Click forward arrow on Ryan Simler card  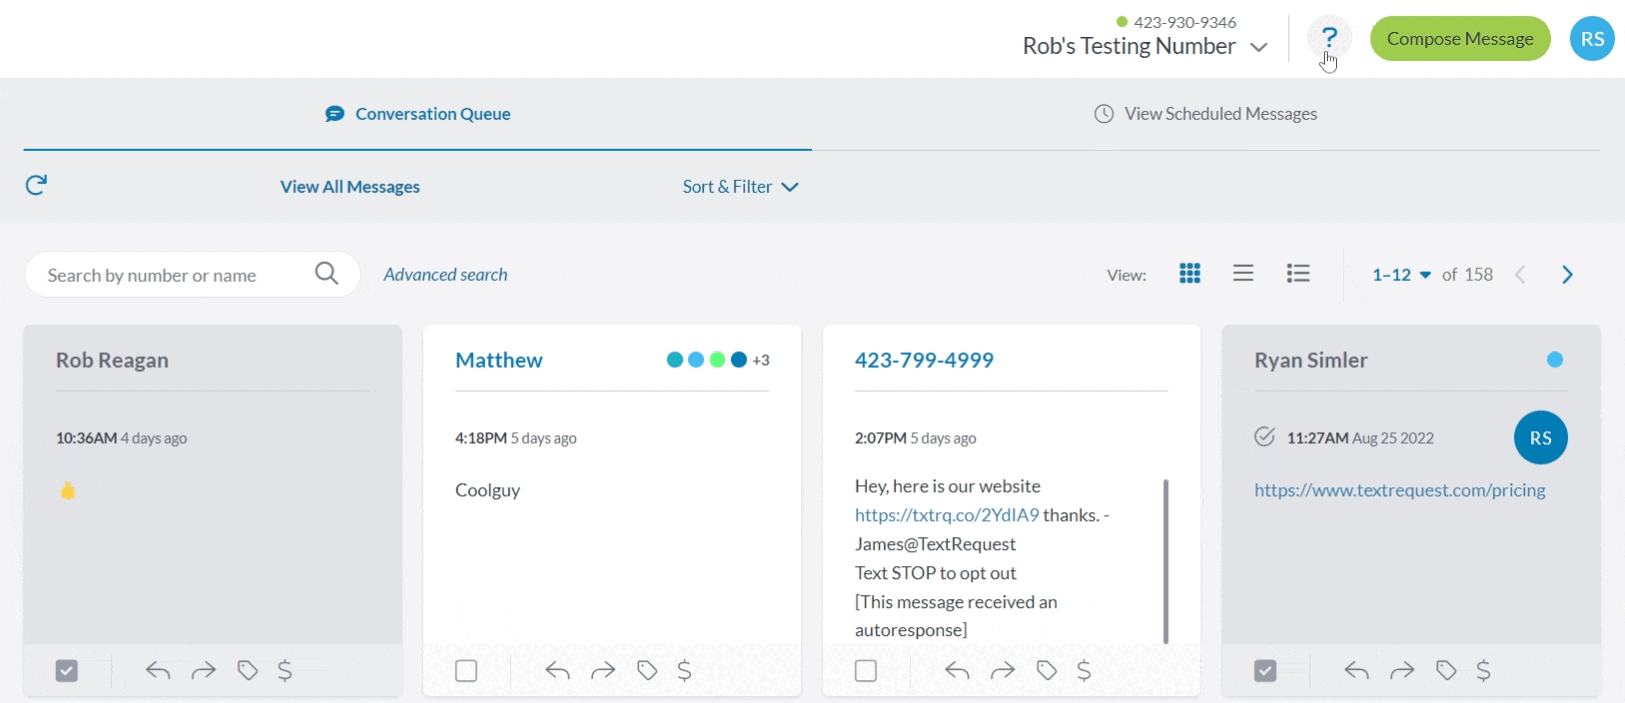[1402, 671]
